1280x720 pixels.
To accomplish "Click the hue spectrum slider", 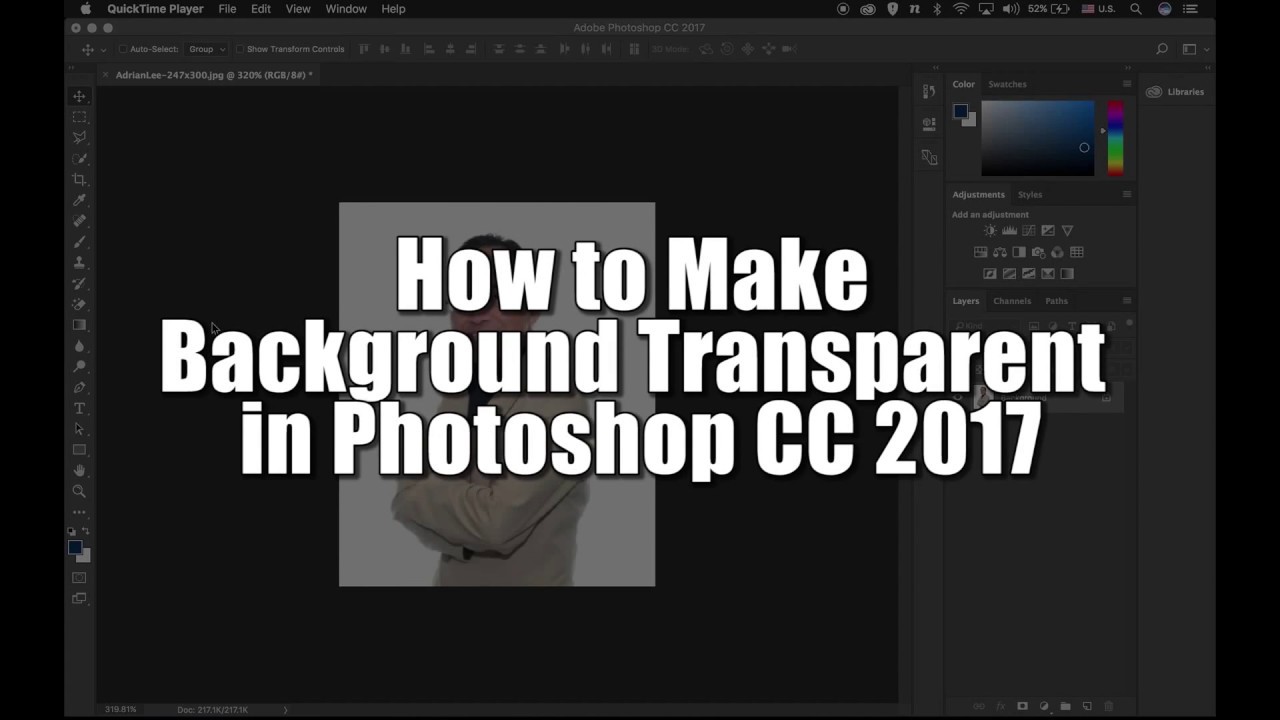I will pos(1115,138).
